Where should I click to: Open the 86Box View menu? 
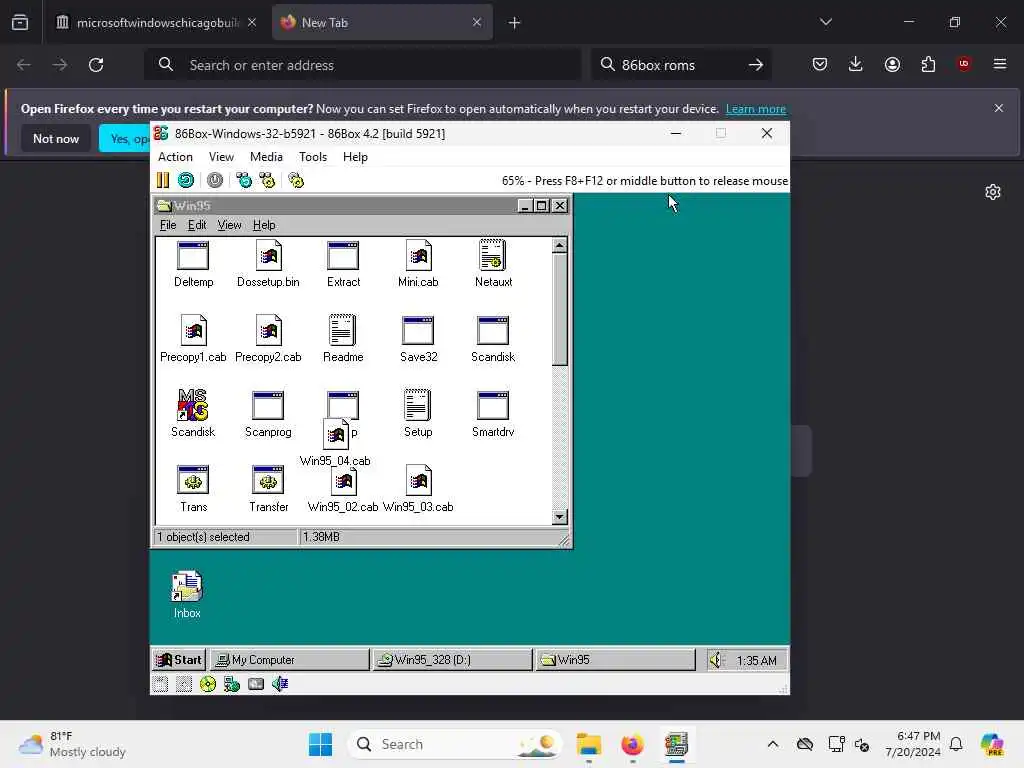(221, 157)
